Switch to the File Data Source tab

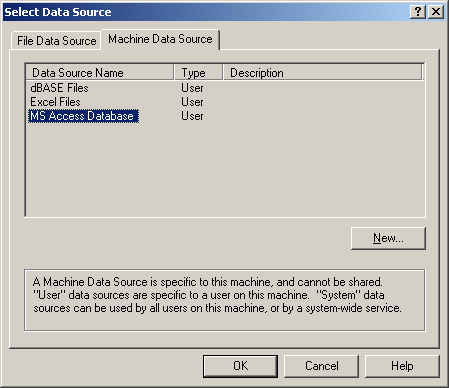point(56,41)
